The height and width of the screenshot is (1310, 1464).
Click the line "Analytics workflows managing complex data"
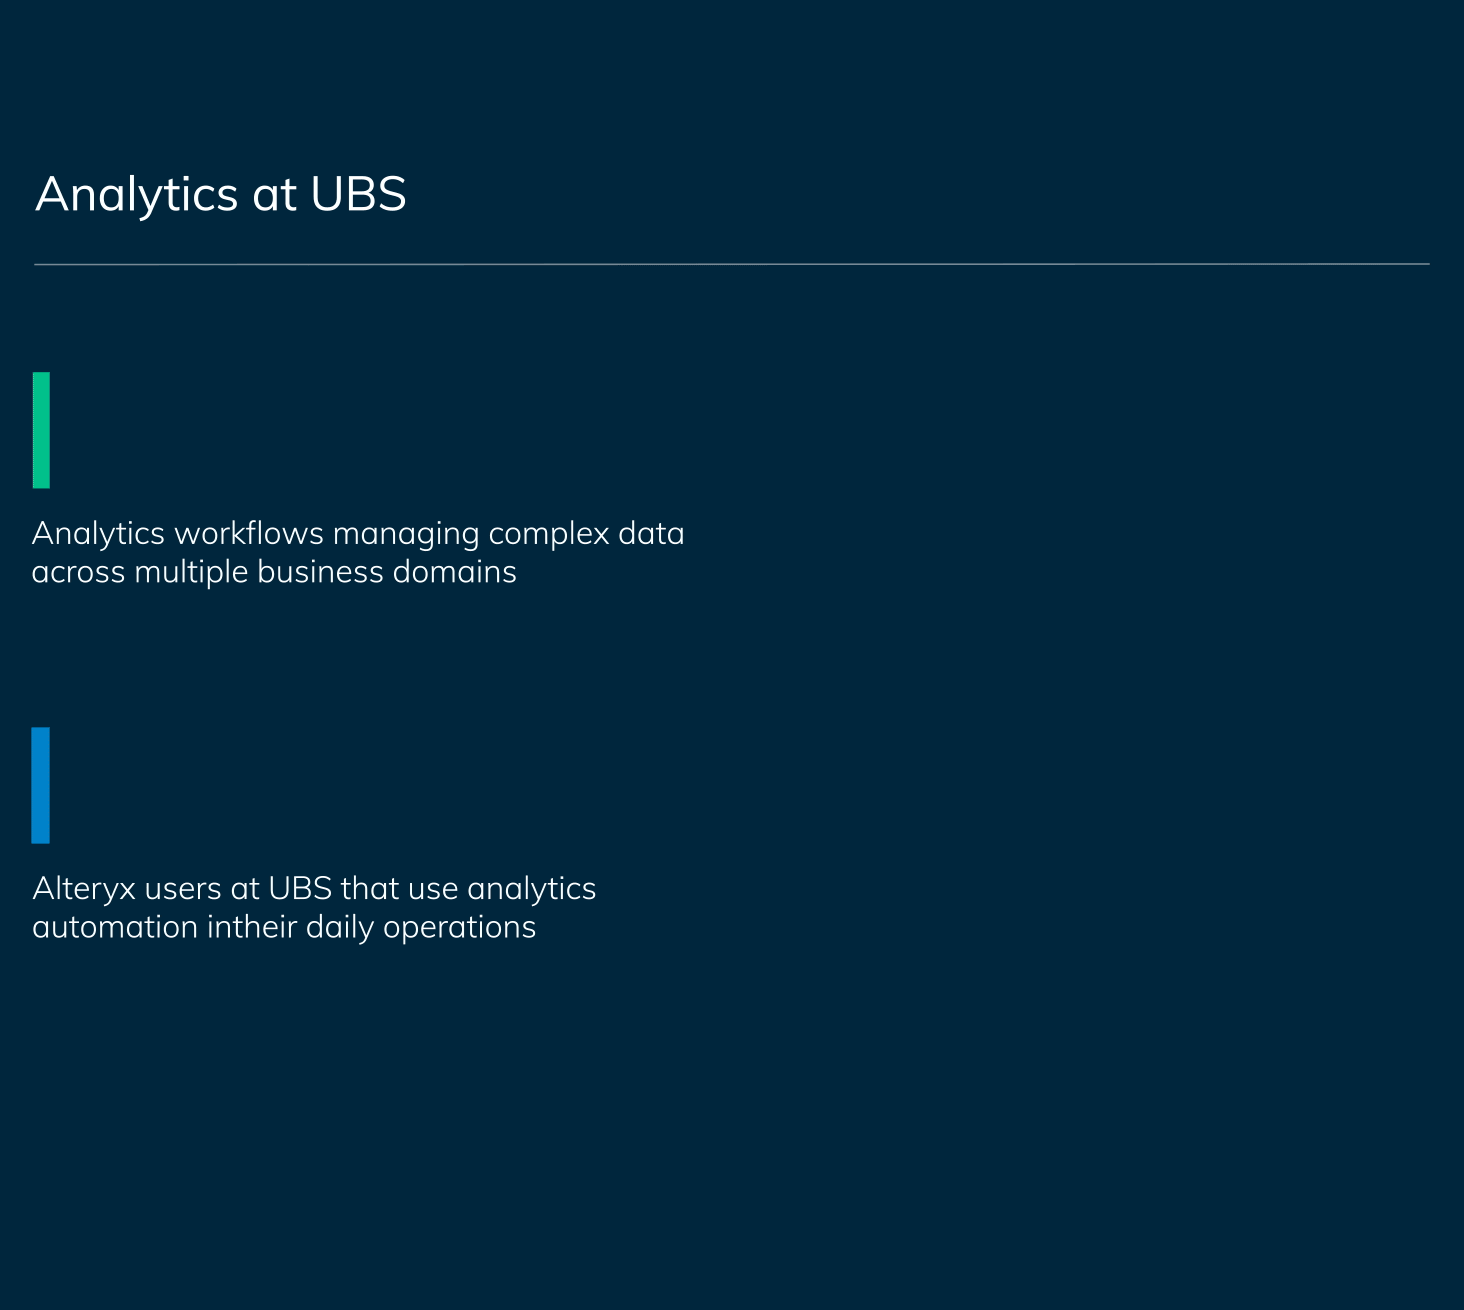point(358,535)
